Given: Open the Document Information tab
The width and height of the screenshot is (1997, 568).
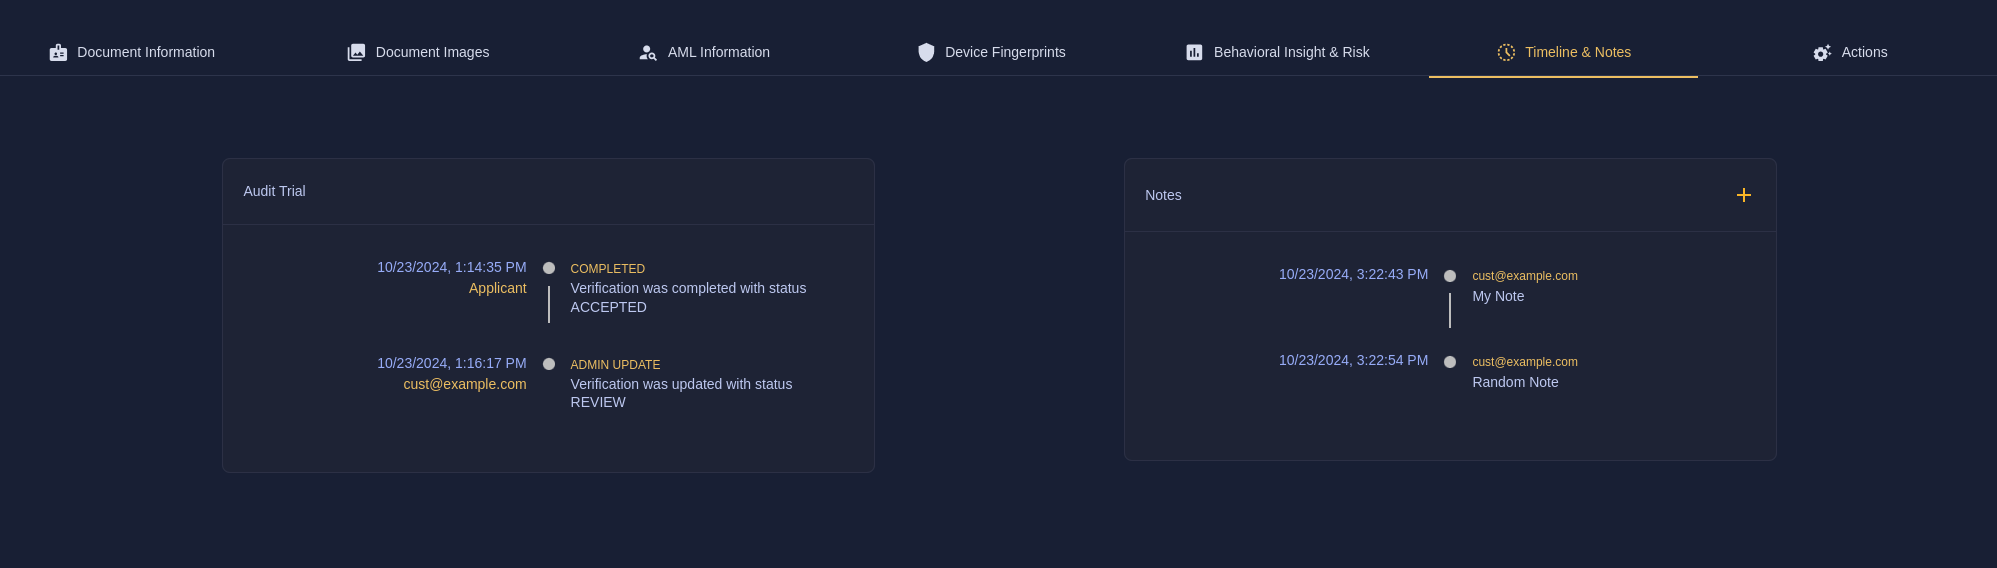Looking at the screenshot, I should coord(146,53).
